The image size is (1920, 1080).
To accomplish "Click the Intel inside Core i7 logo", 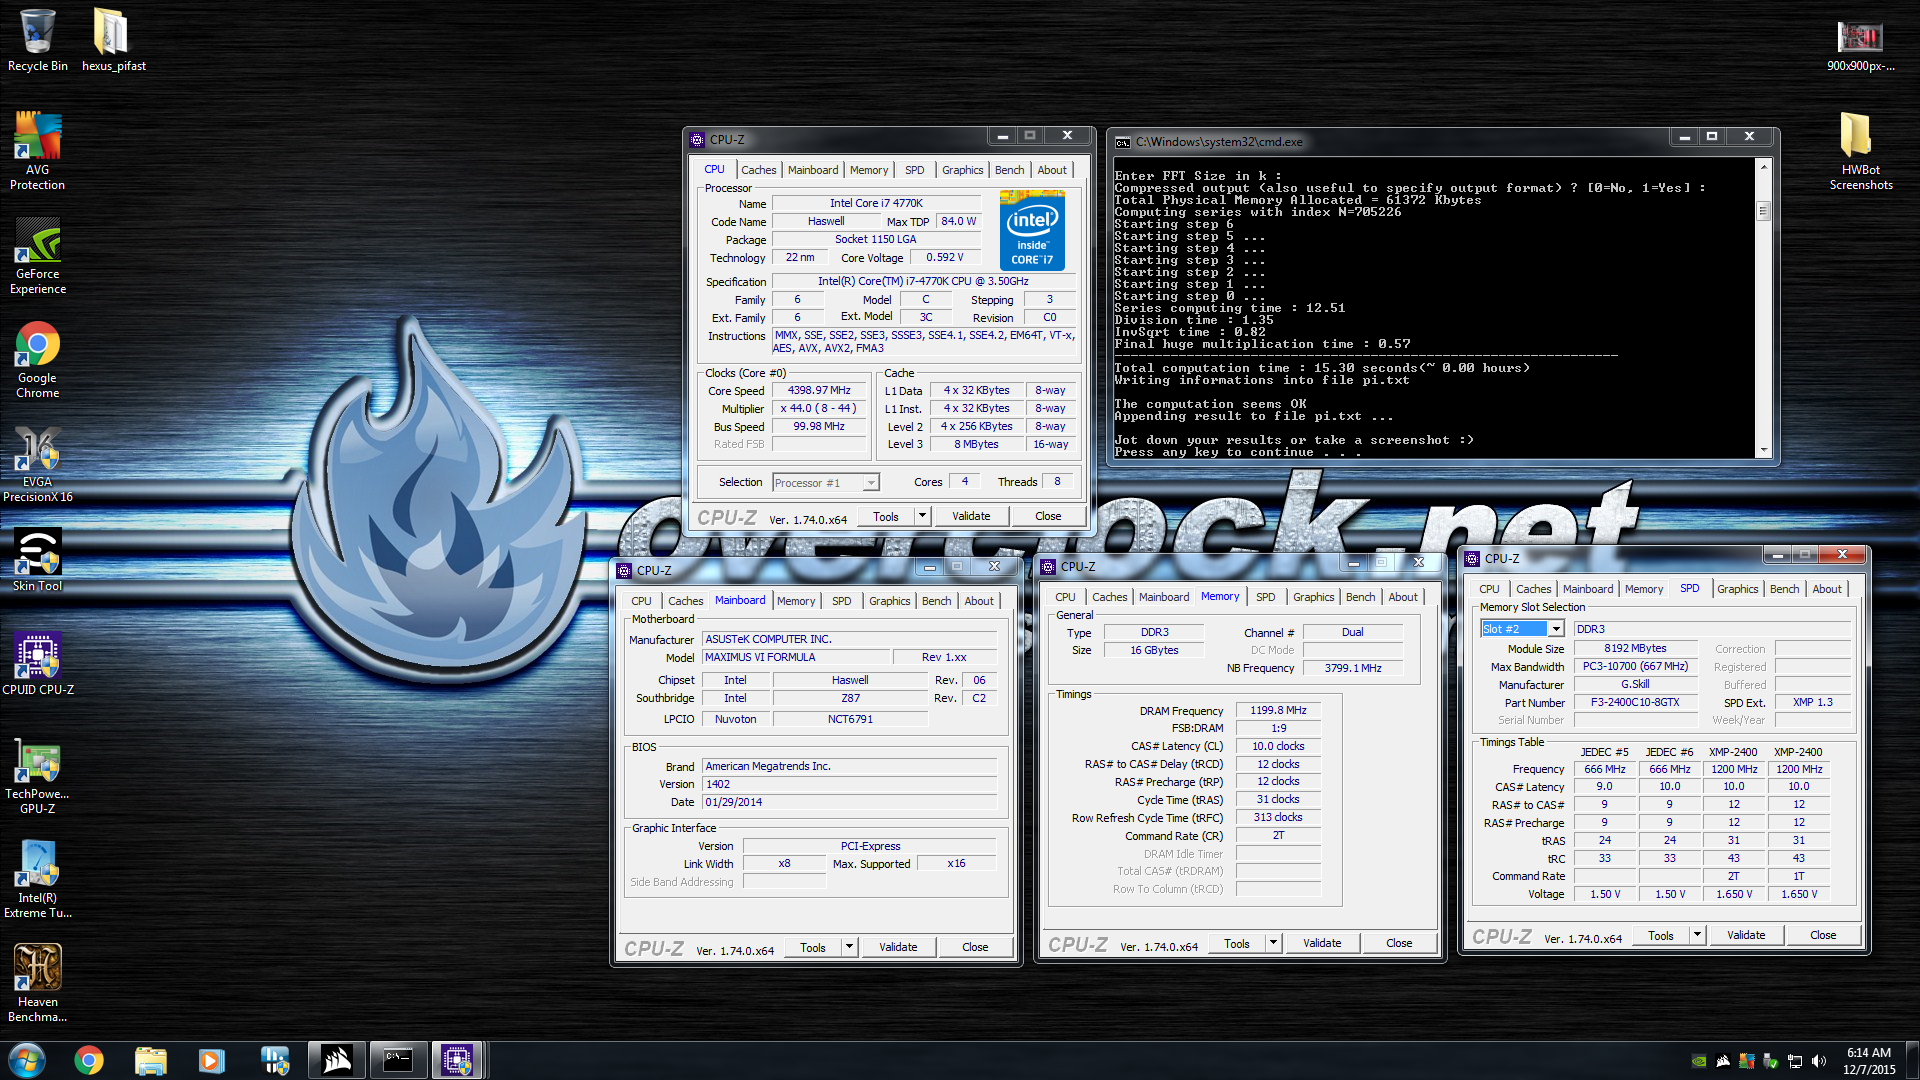I will [x=1032, y=230].
